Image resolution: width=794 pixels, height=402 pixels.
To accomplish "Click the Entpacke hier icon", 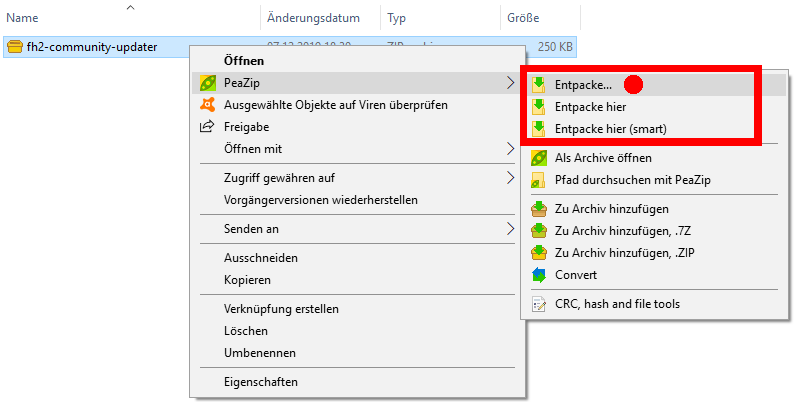I will 538,106.
